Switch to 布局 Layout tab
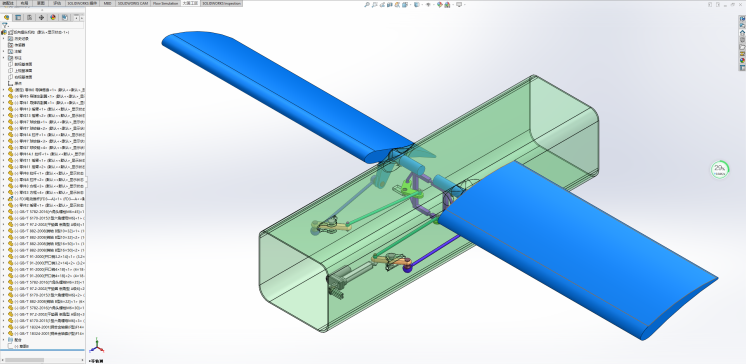The height and width of the screenshot is (364, 746). coord(24,3)
